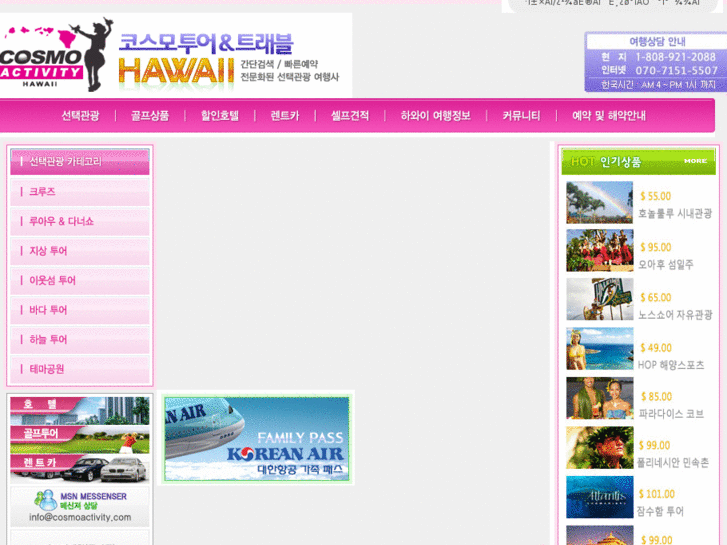Click the $ 95.00 price

click(656, 247)
